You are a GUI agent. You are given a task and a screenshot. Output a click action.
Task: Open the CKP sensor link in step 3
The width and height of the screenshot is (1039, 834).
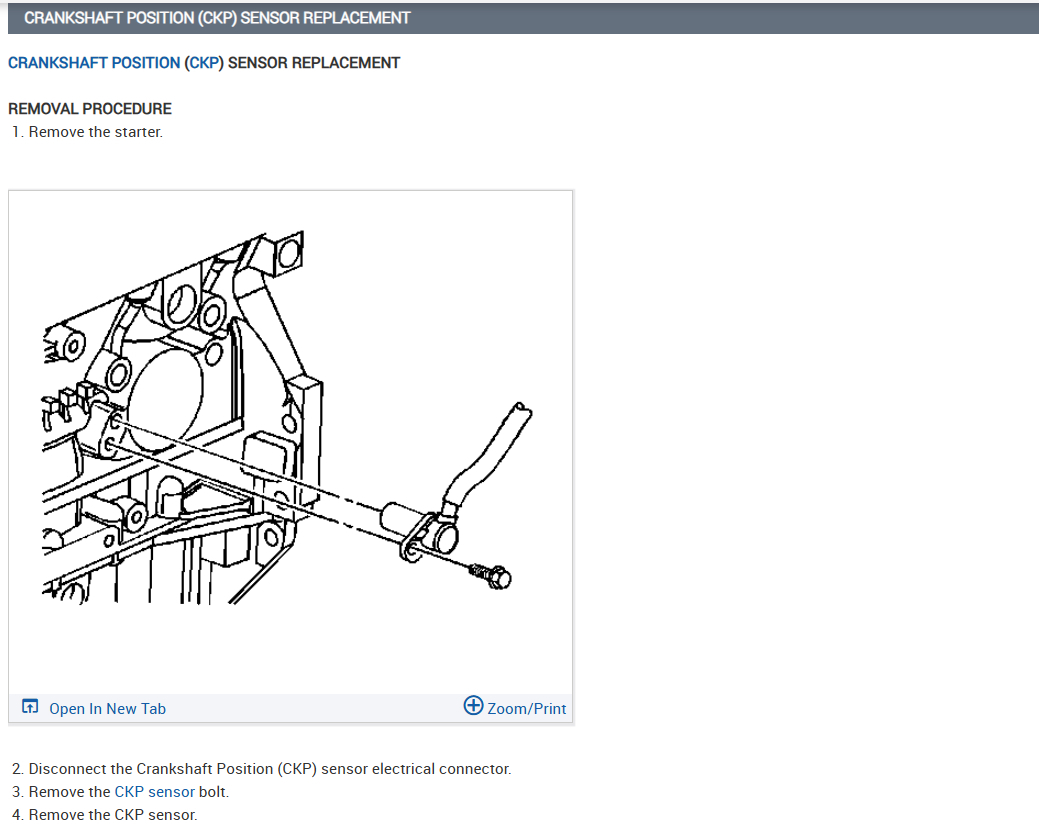coord(154,792)
